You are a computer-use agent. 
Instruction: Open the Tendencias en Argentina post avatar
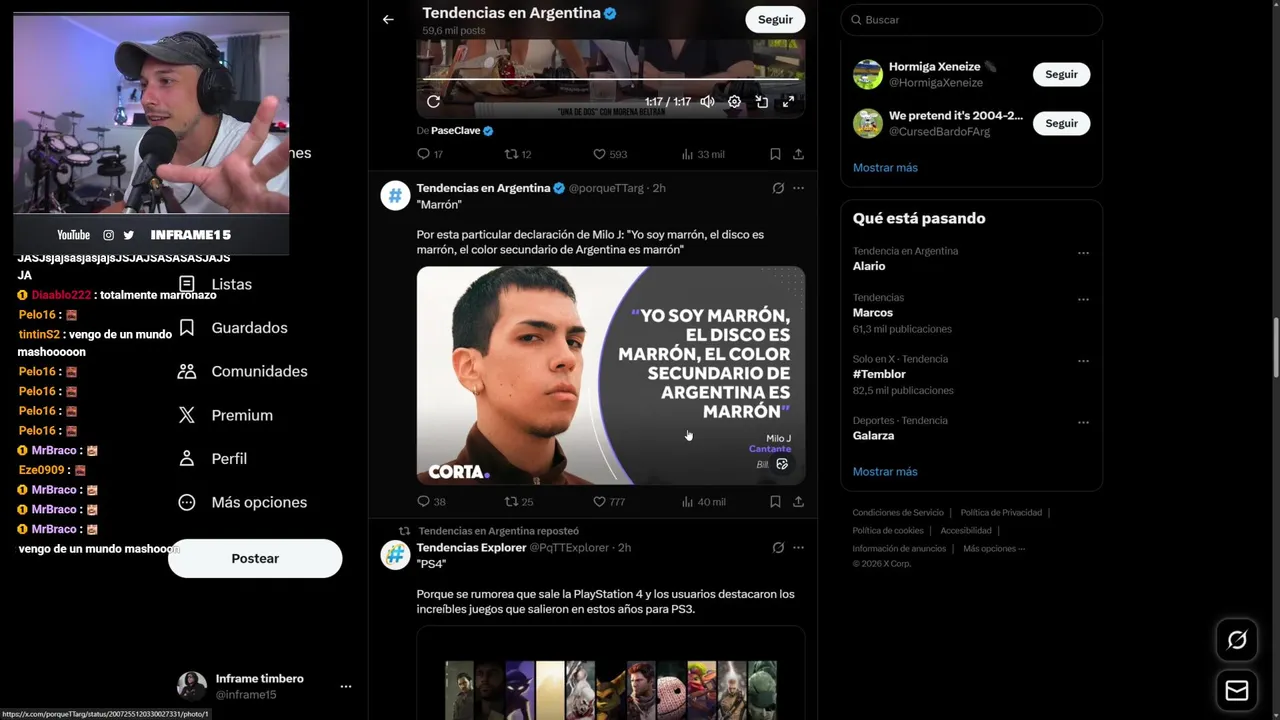(x=396, y=196)
